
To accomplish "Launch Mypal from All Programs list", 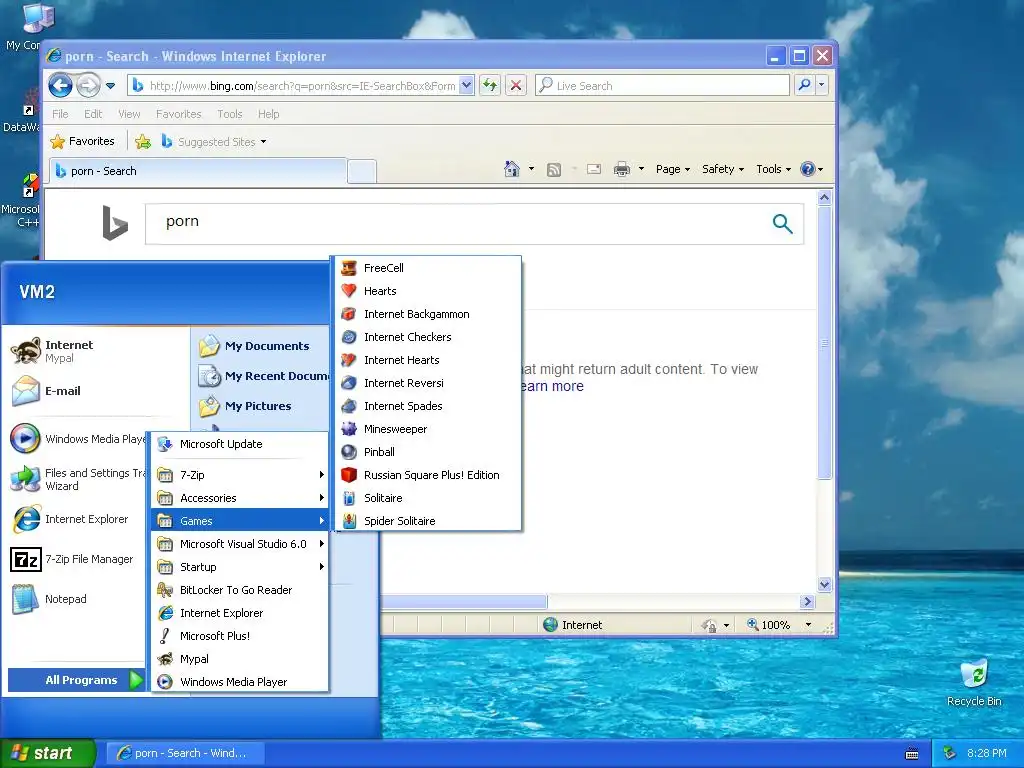I will coord(240,659).
